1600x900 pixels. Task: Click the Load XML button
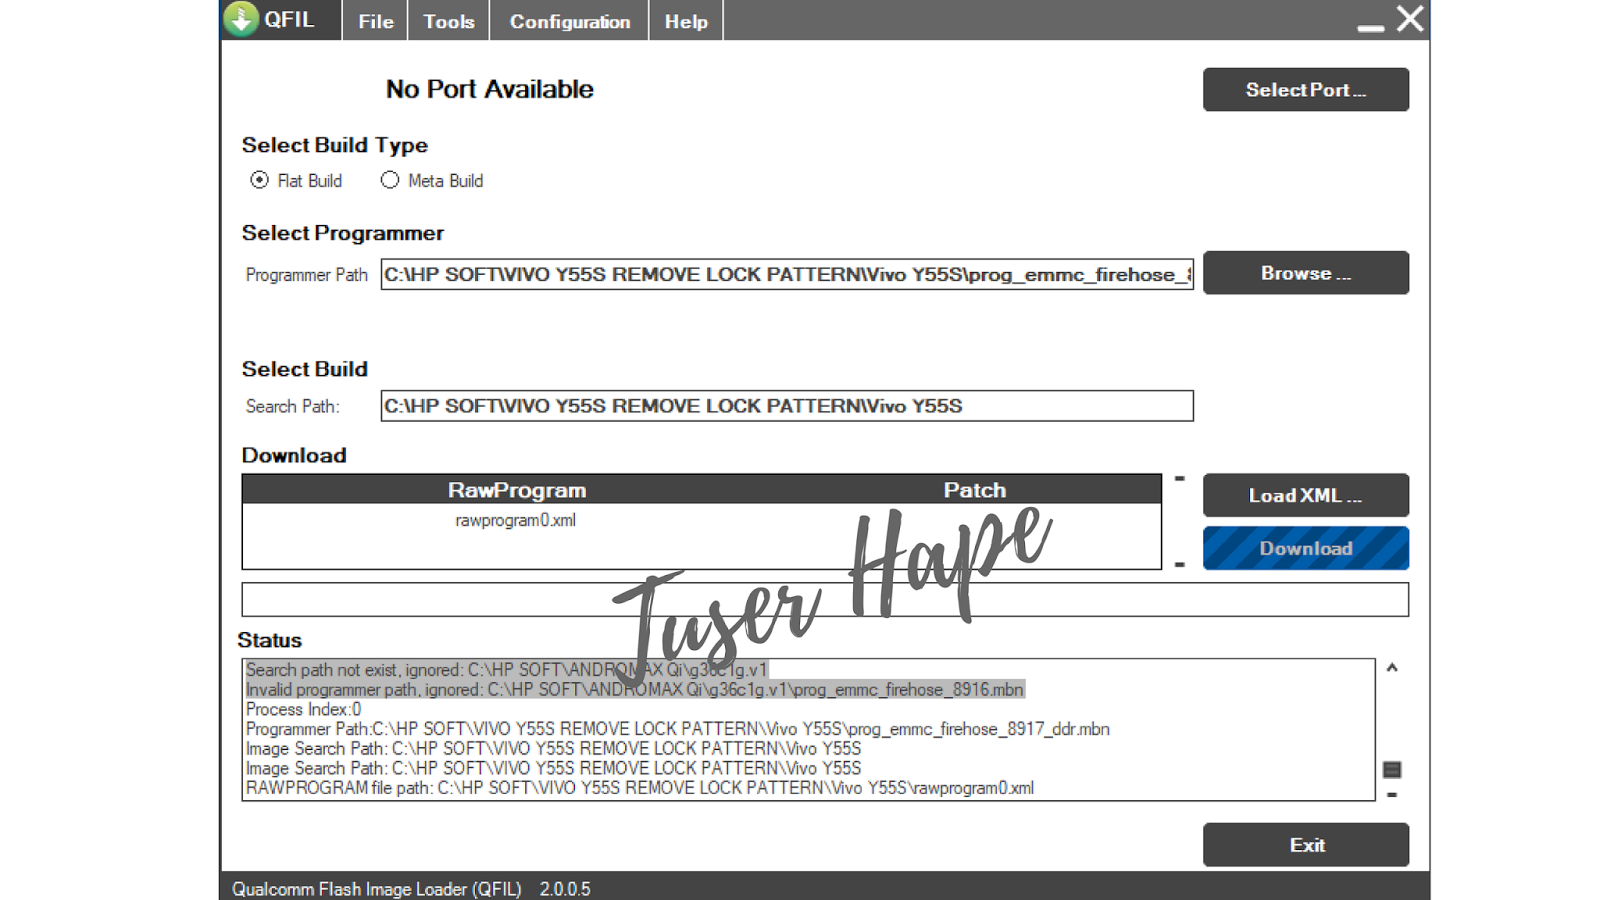1306,495
